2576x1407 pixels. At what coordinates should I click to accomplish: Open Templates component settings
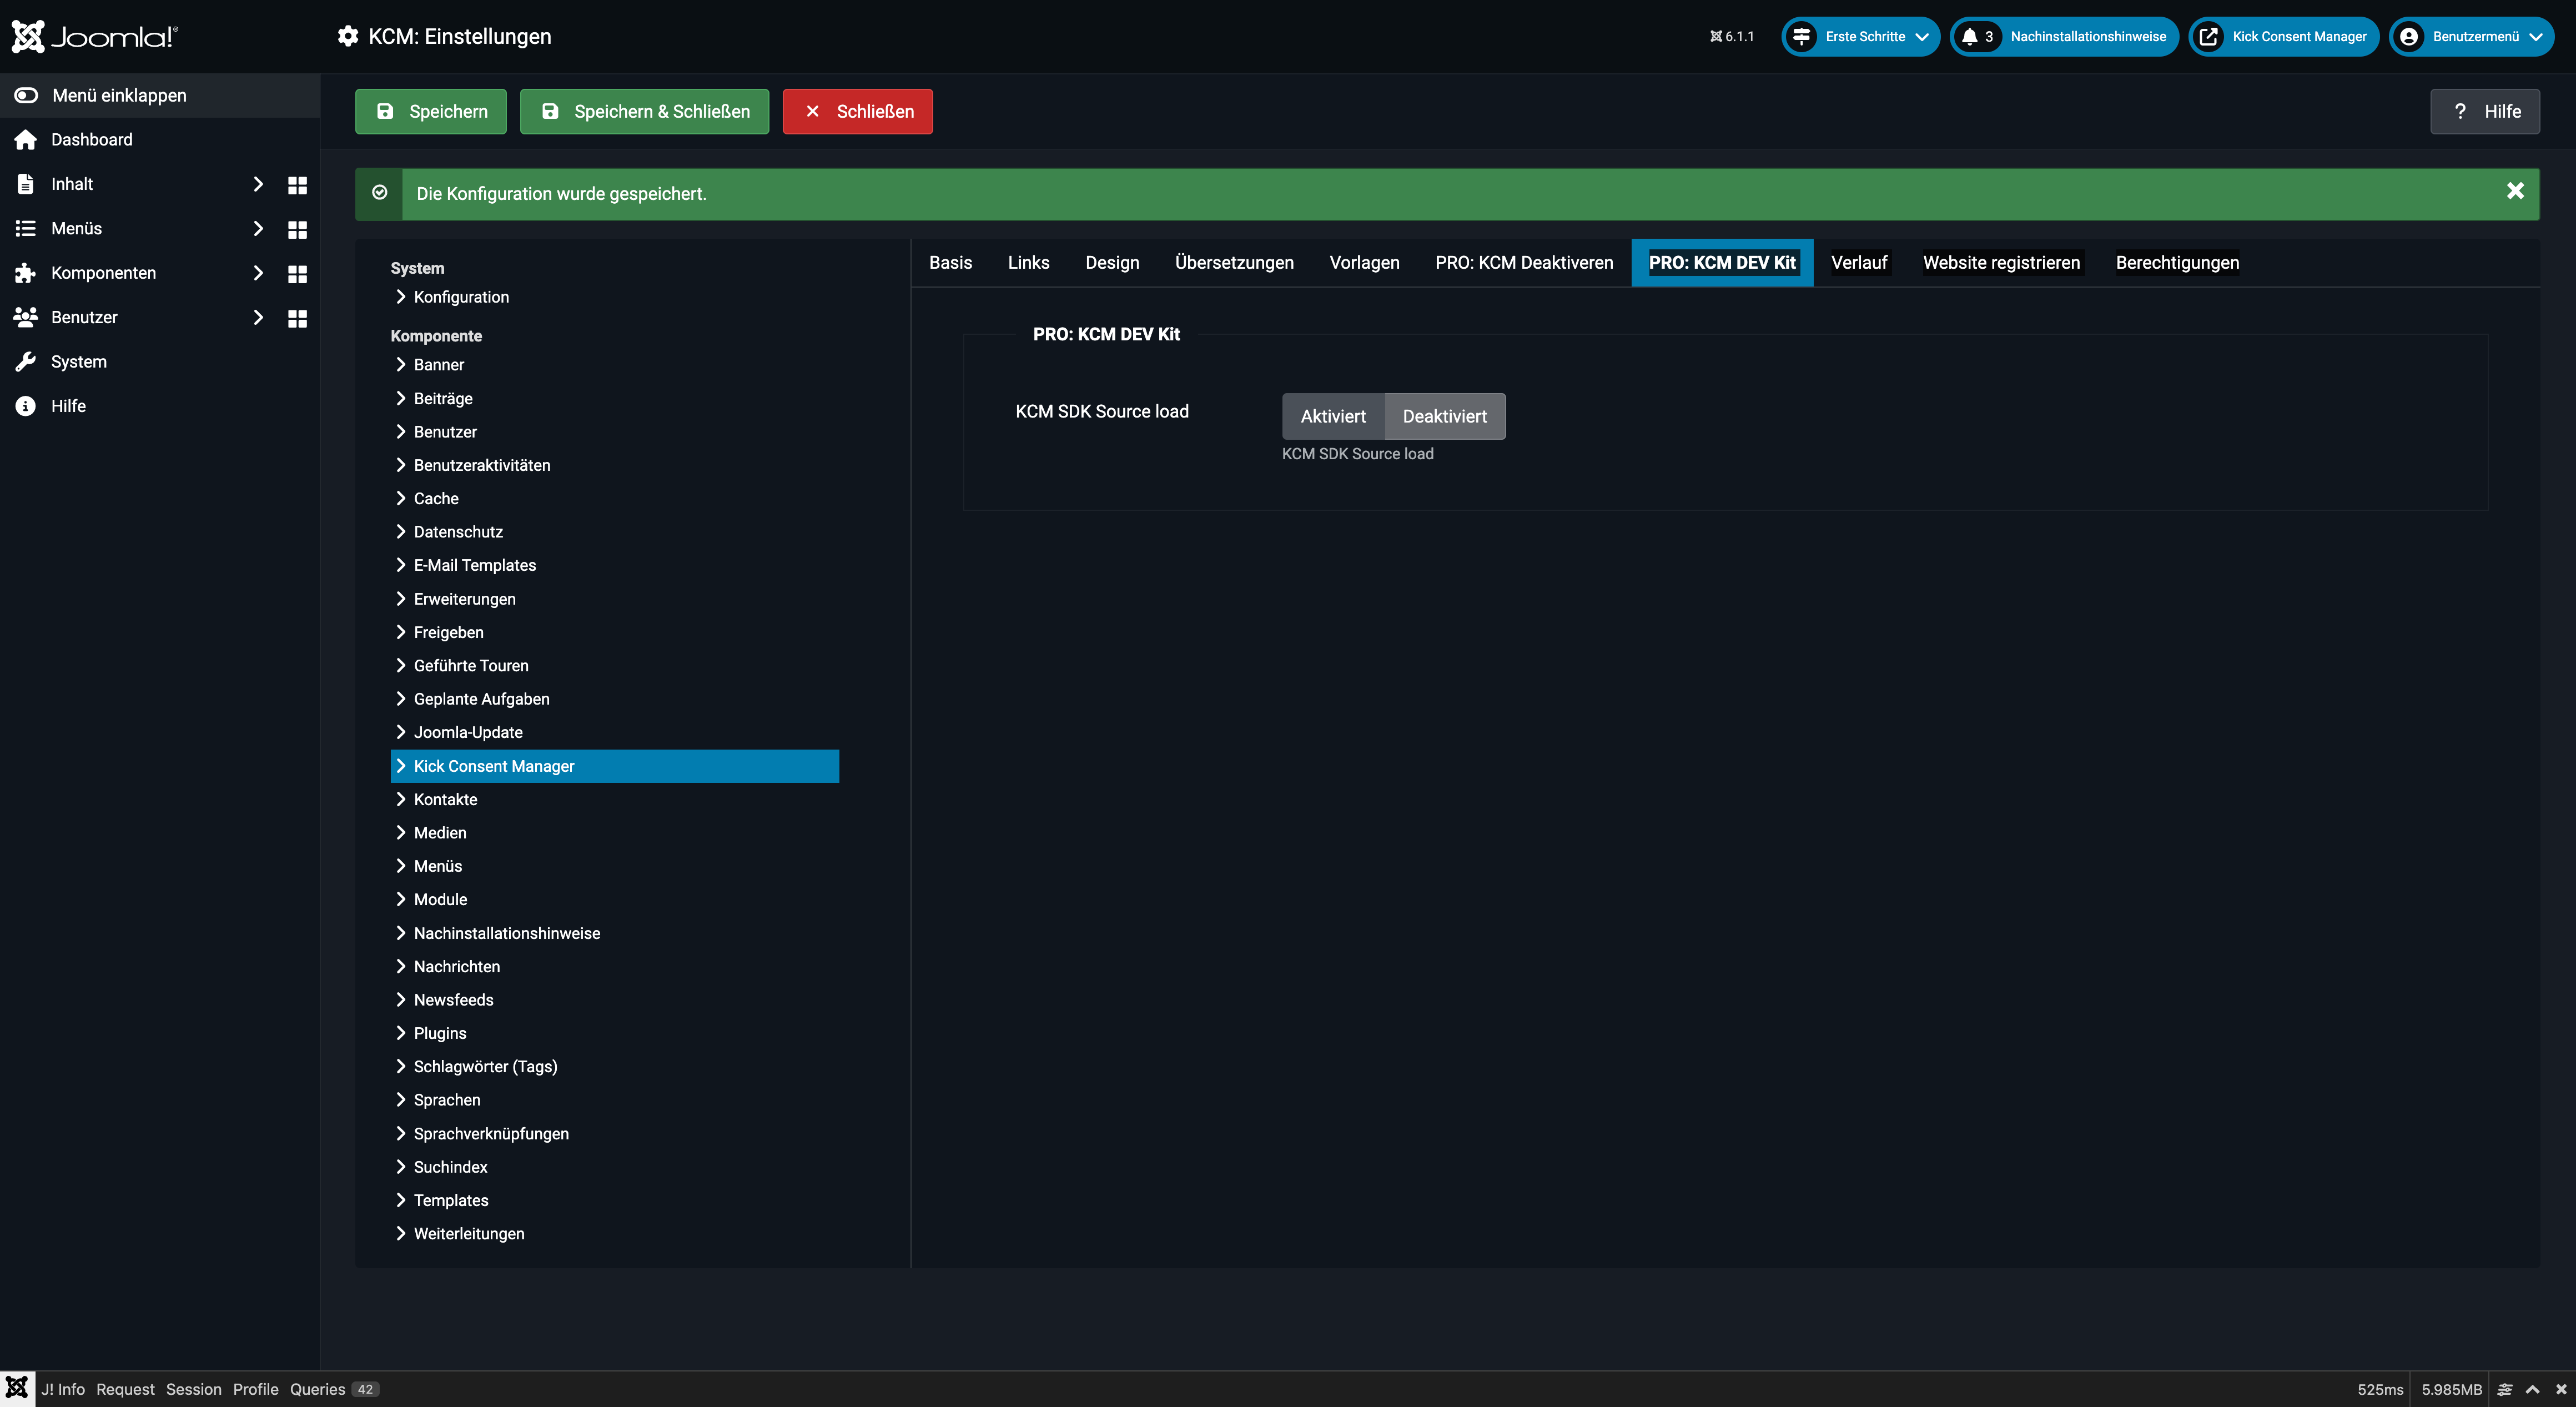tap(451, 1200)
